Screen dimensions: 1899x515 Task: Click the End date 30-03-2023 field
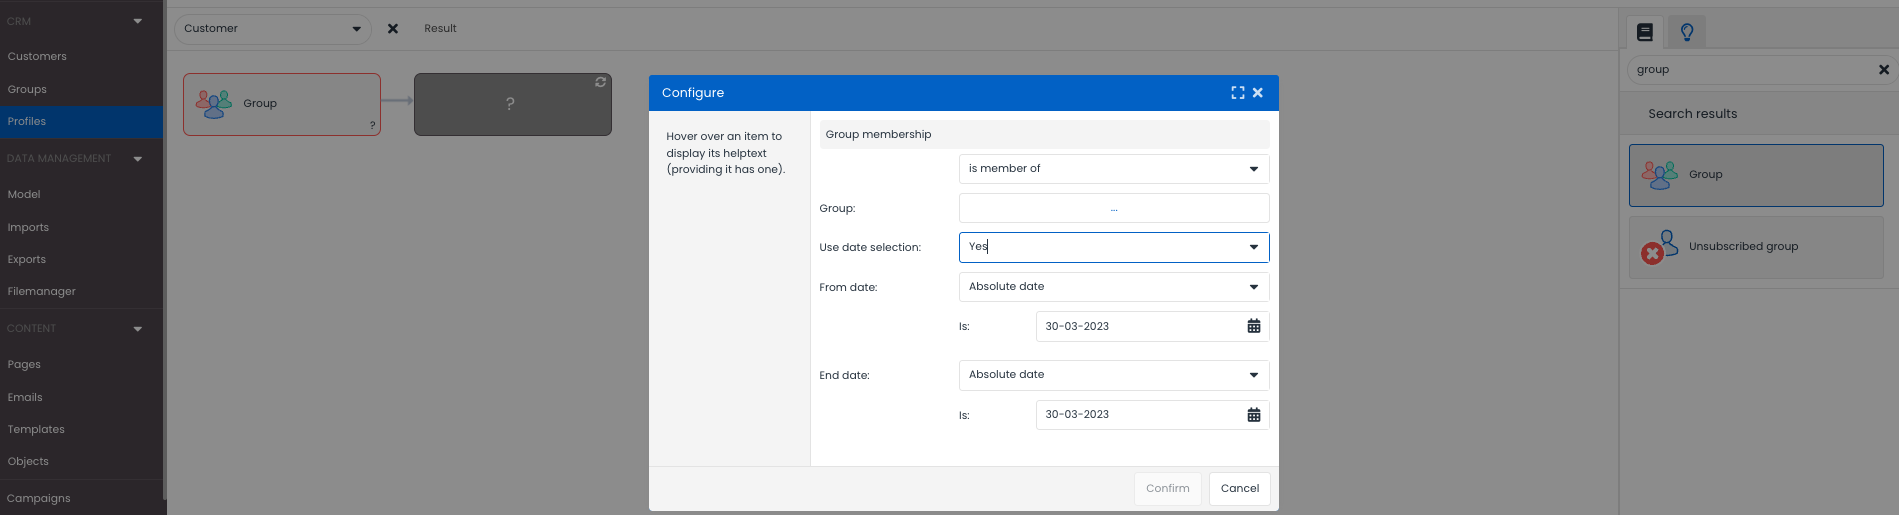point(1153,415)
